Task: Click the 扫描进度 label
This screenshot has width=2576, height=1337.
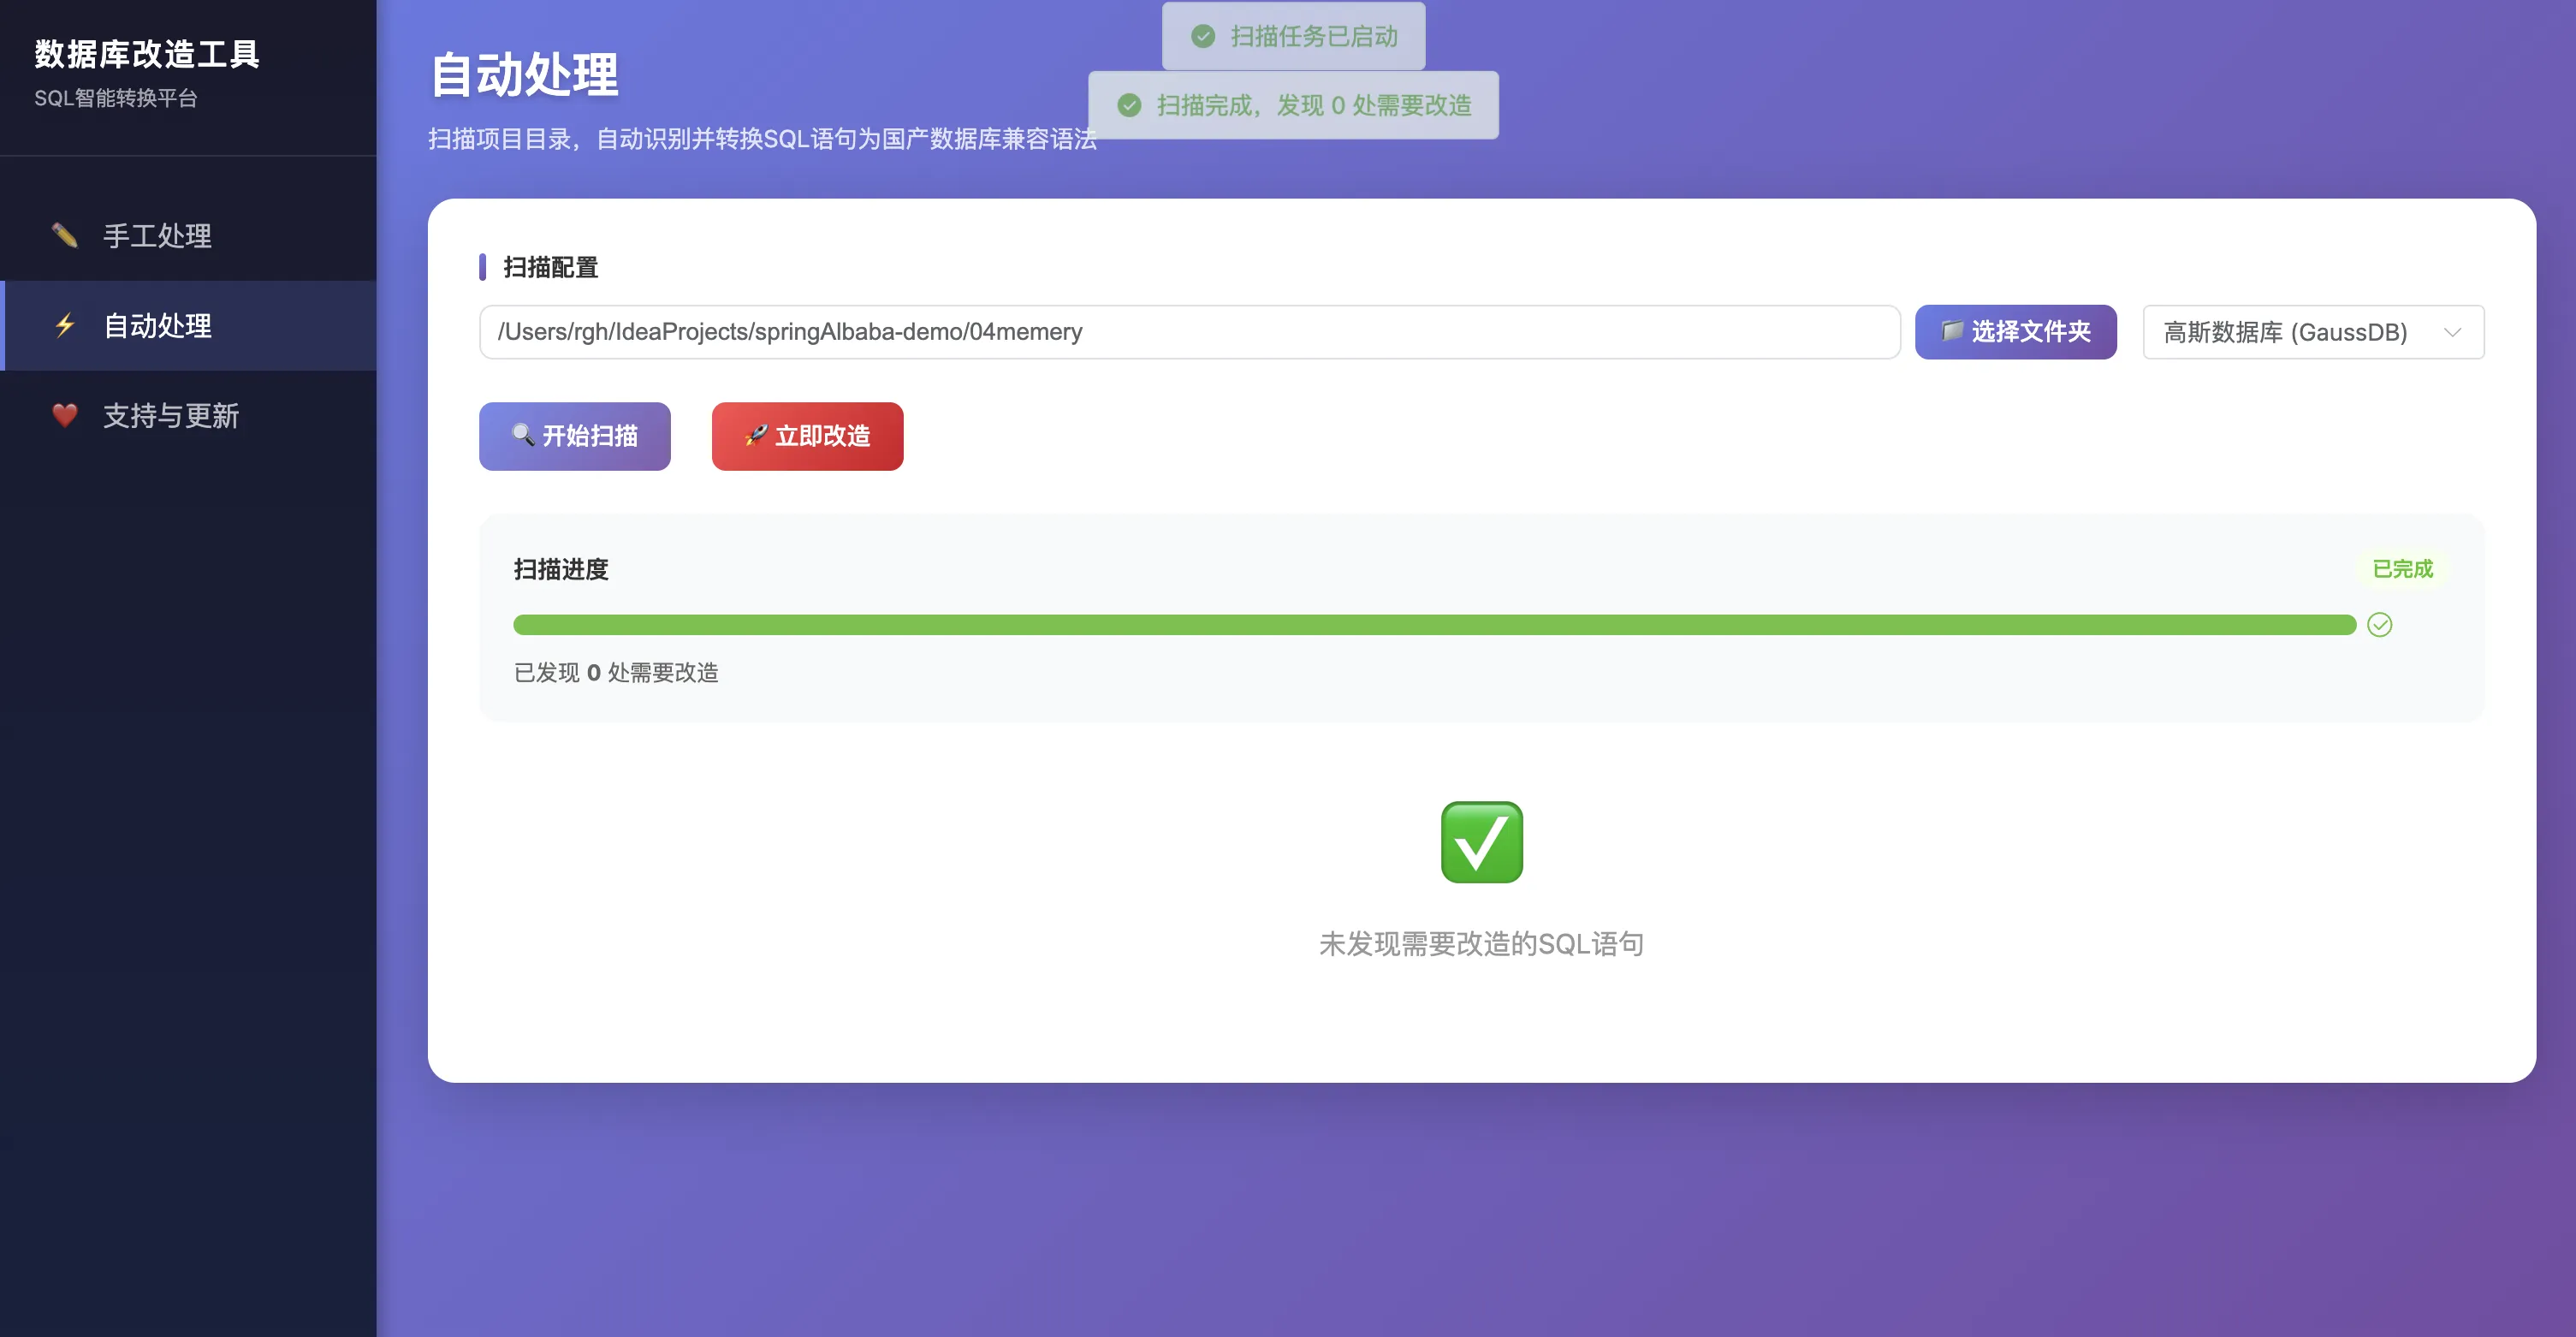Action: click(x=561, y=569)
